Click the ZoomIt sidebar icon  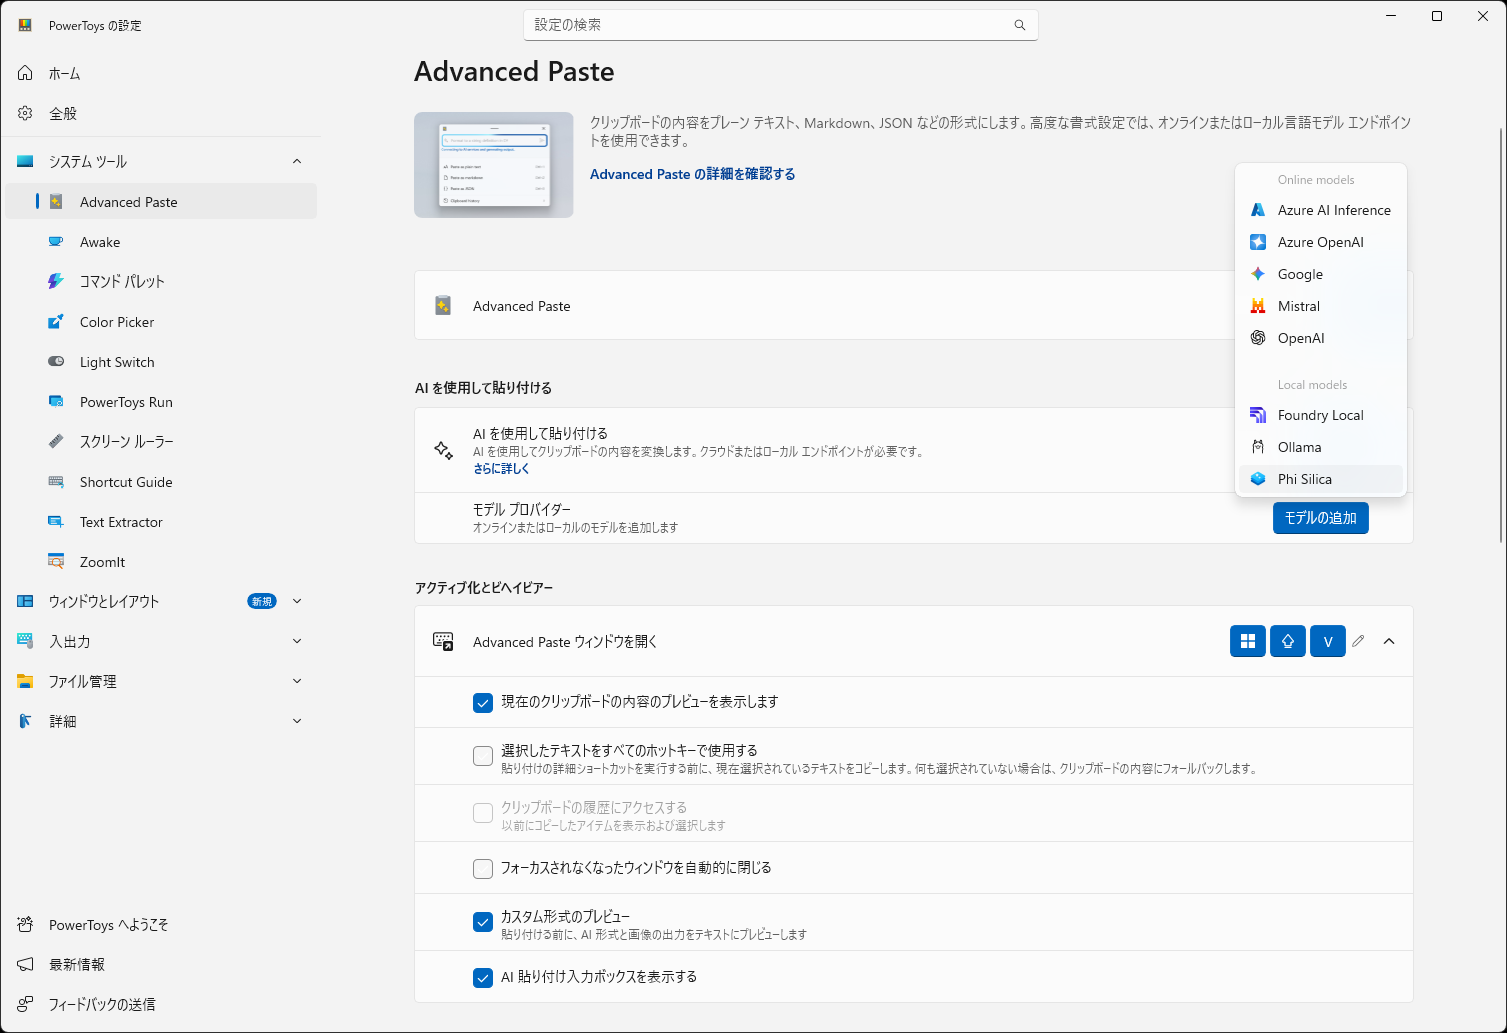[x=56, y=562]
